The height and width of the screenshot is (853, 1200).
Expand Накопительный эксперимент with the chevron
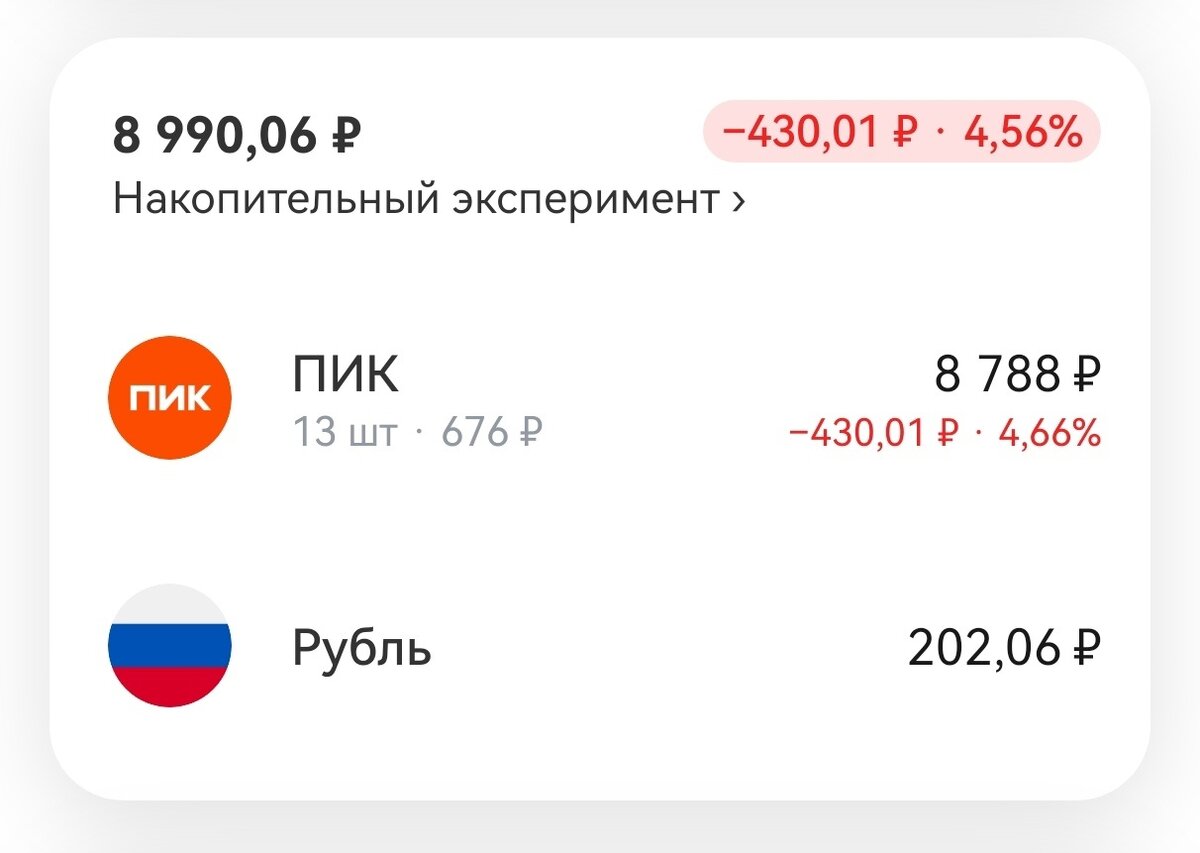pyautogui.click(x=737, y=200)
